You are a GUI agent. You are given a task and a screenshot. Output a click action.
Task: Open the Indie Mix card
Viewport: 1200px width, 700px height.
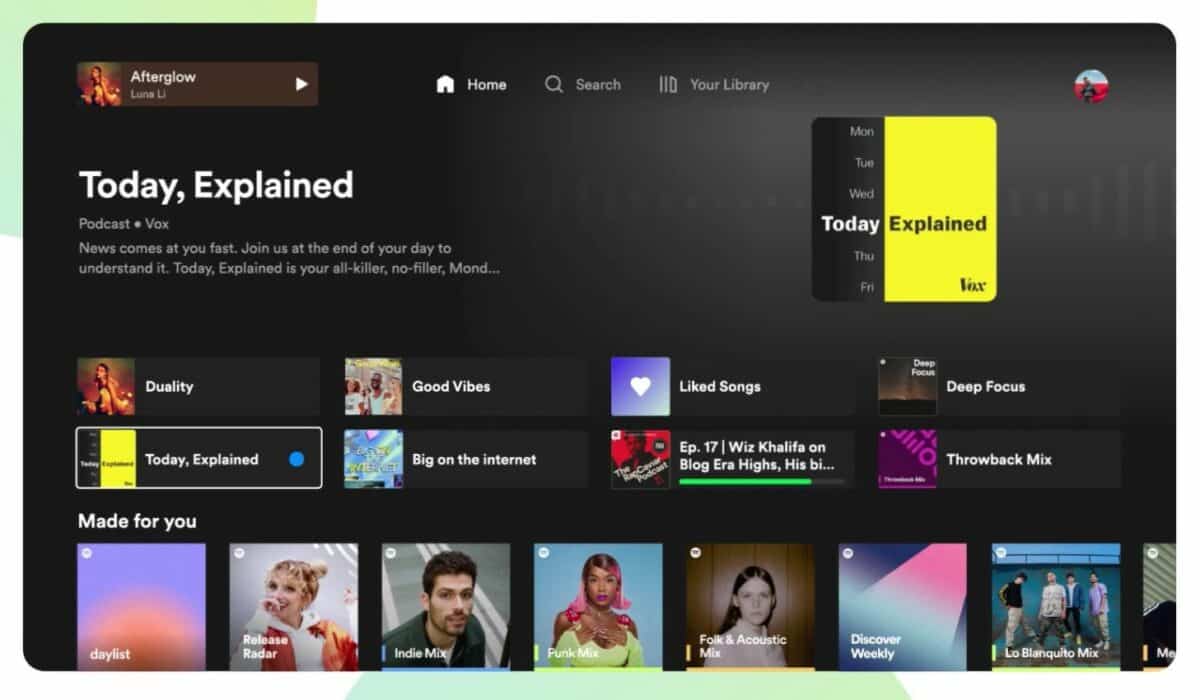pyautogui.click(x=446, y=606)
